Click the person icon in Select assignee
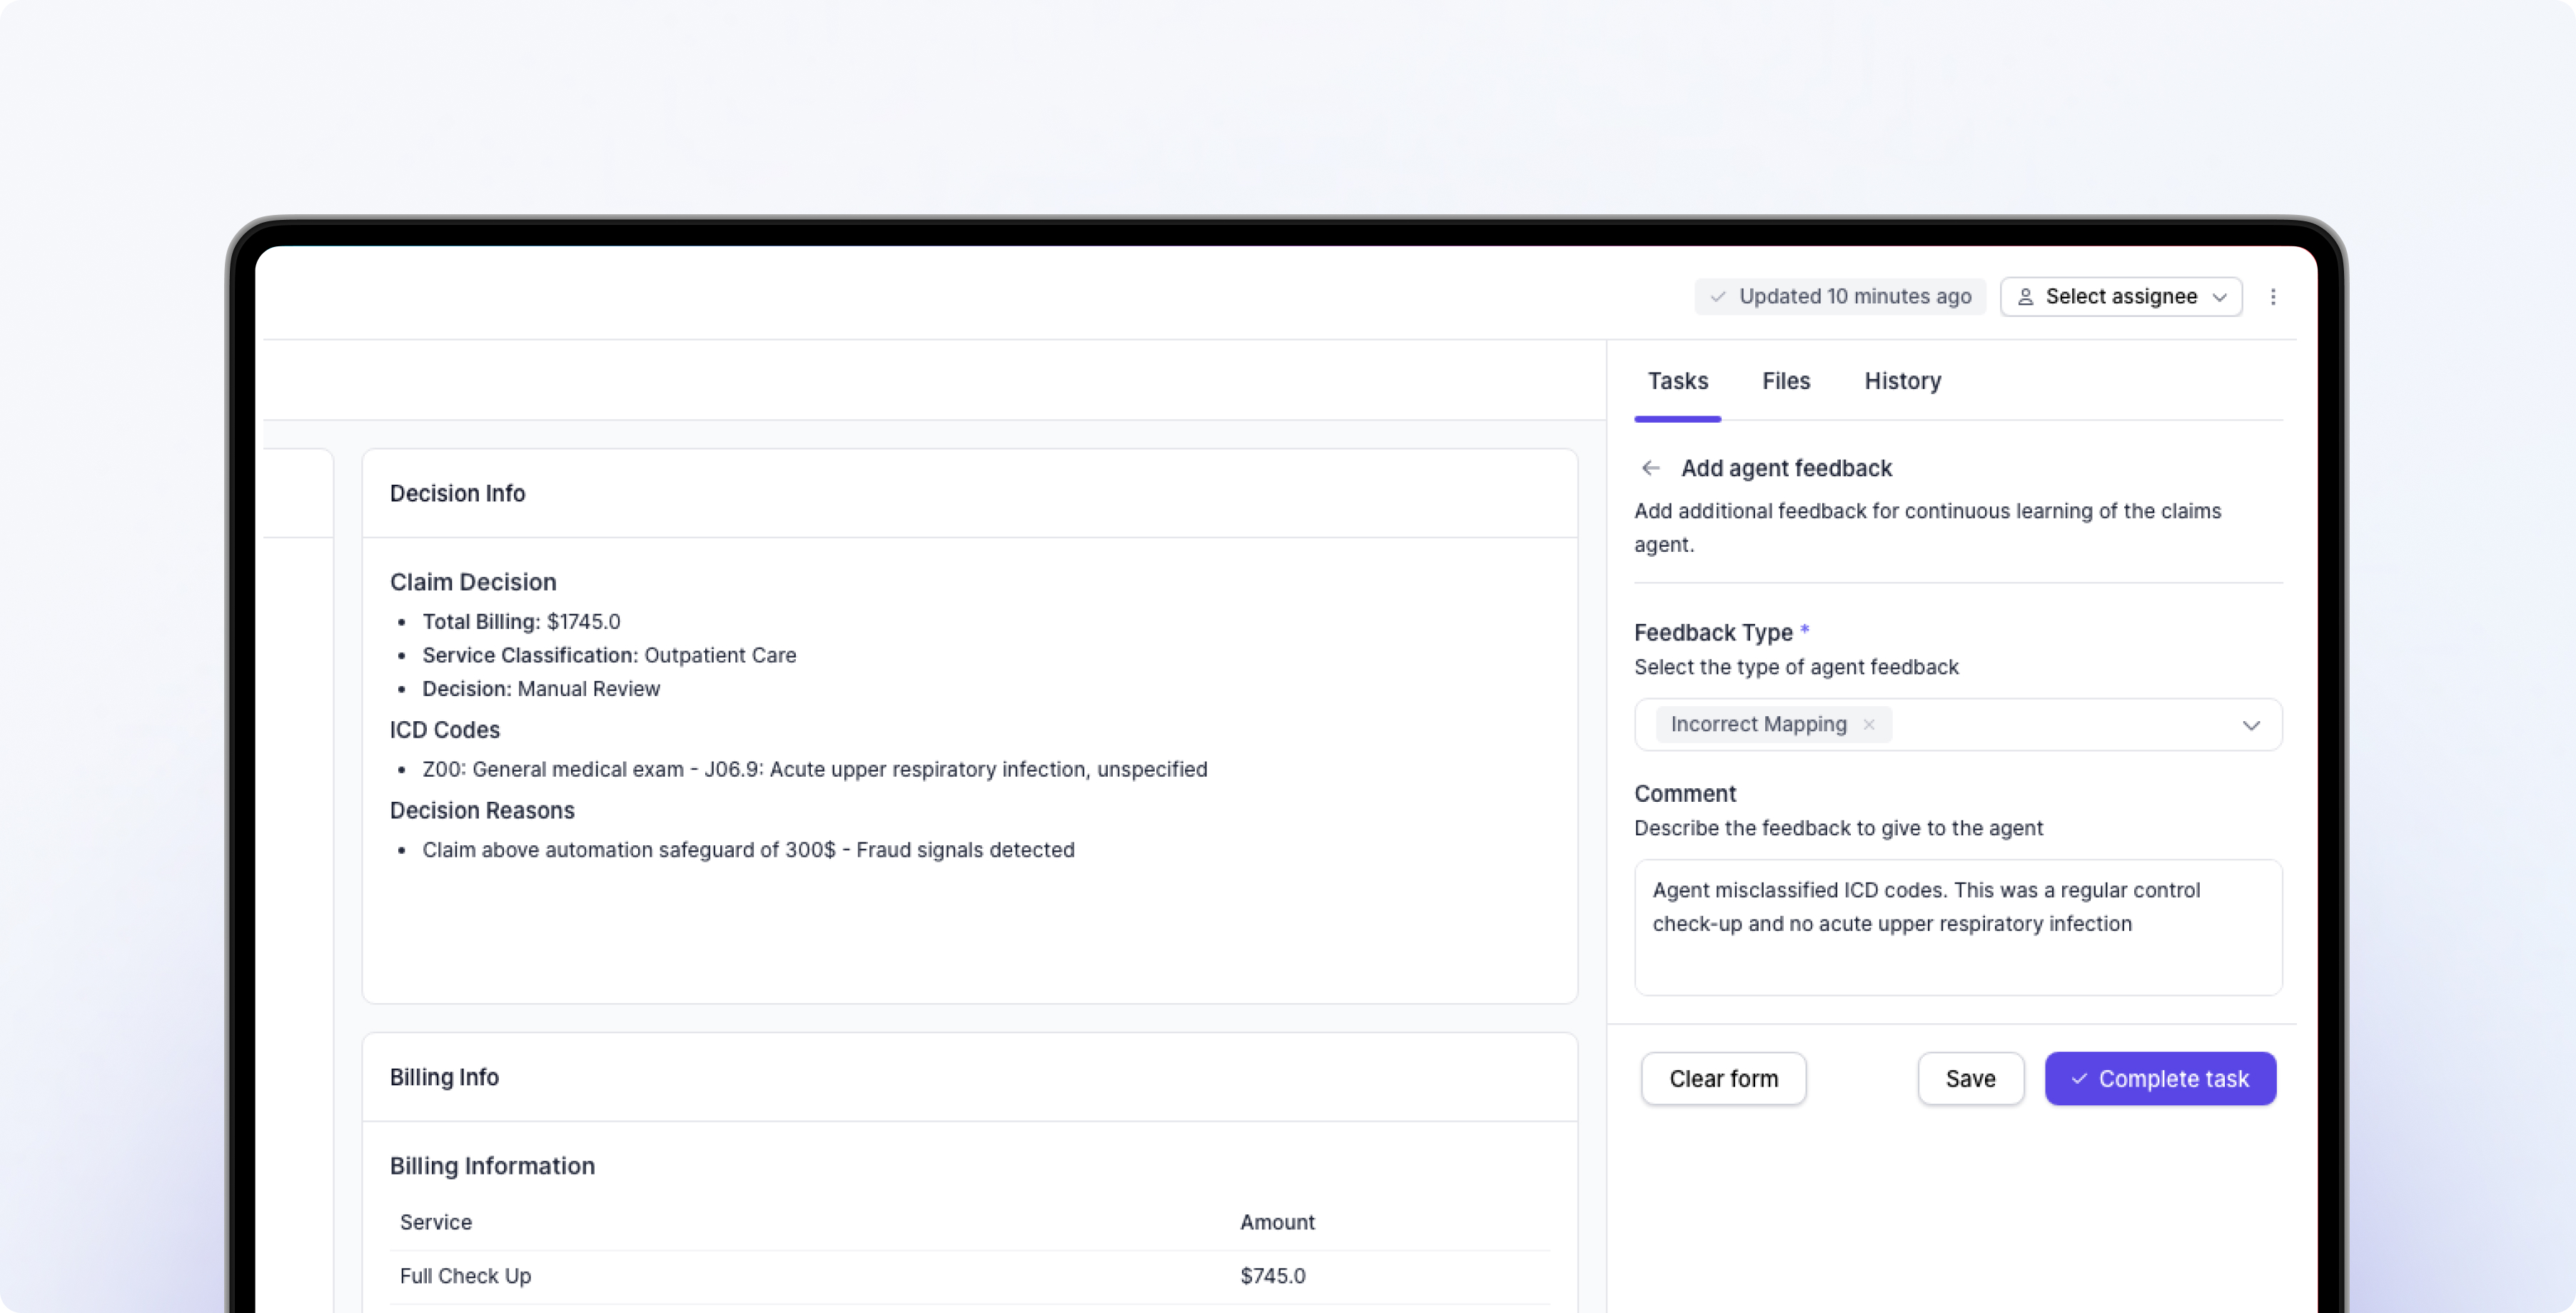The image size is (2576, 1313). [2025, 297]
